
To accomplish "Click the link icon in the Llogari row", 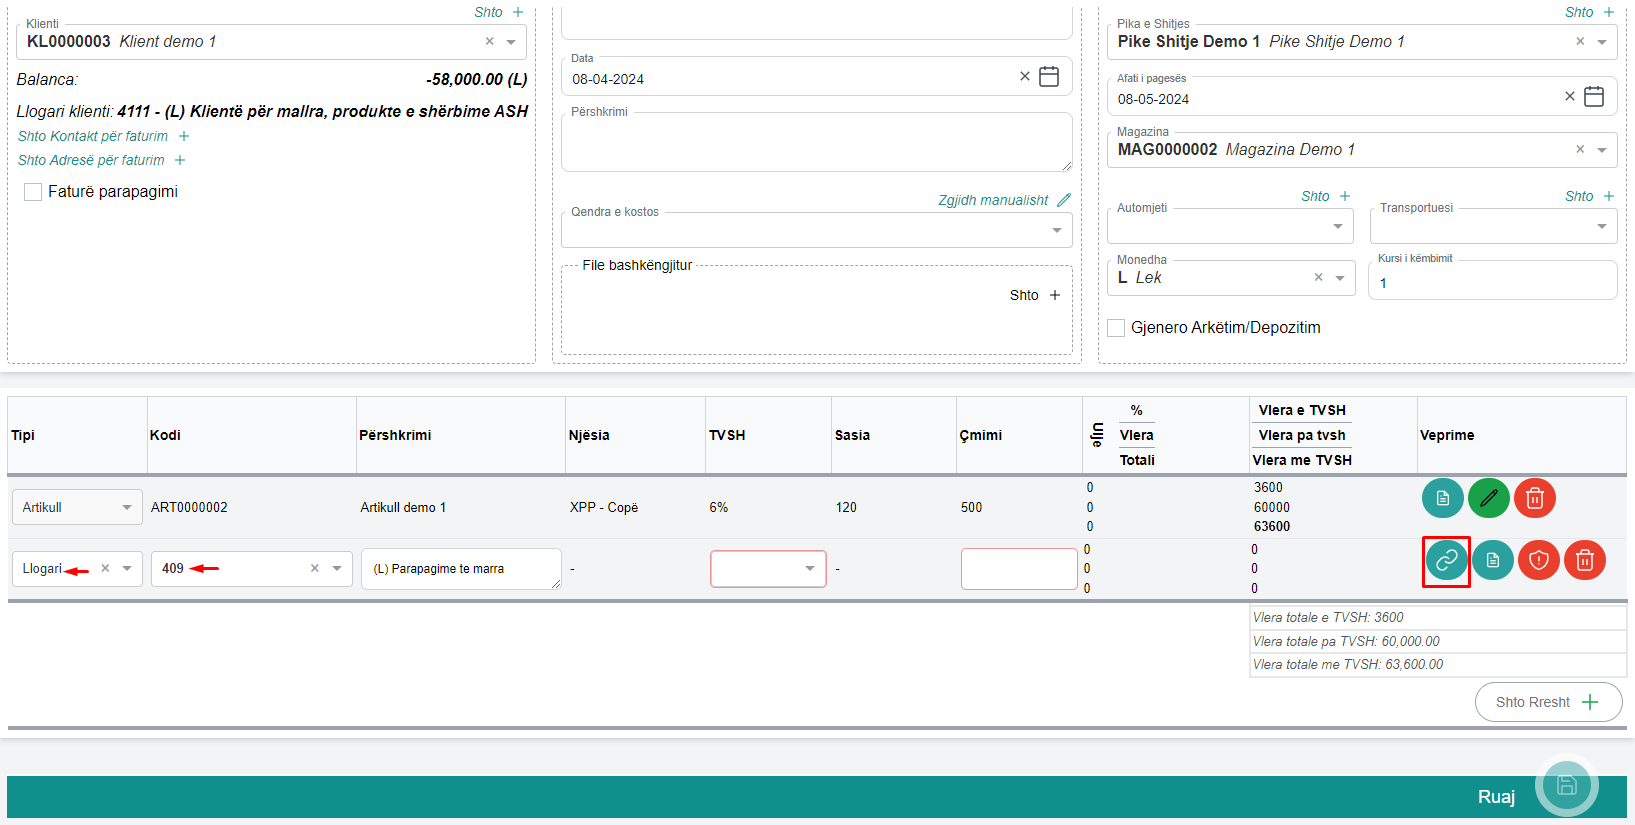I will point(1446,561).
